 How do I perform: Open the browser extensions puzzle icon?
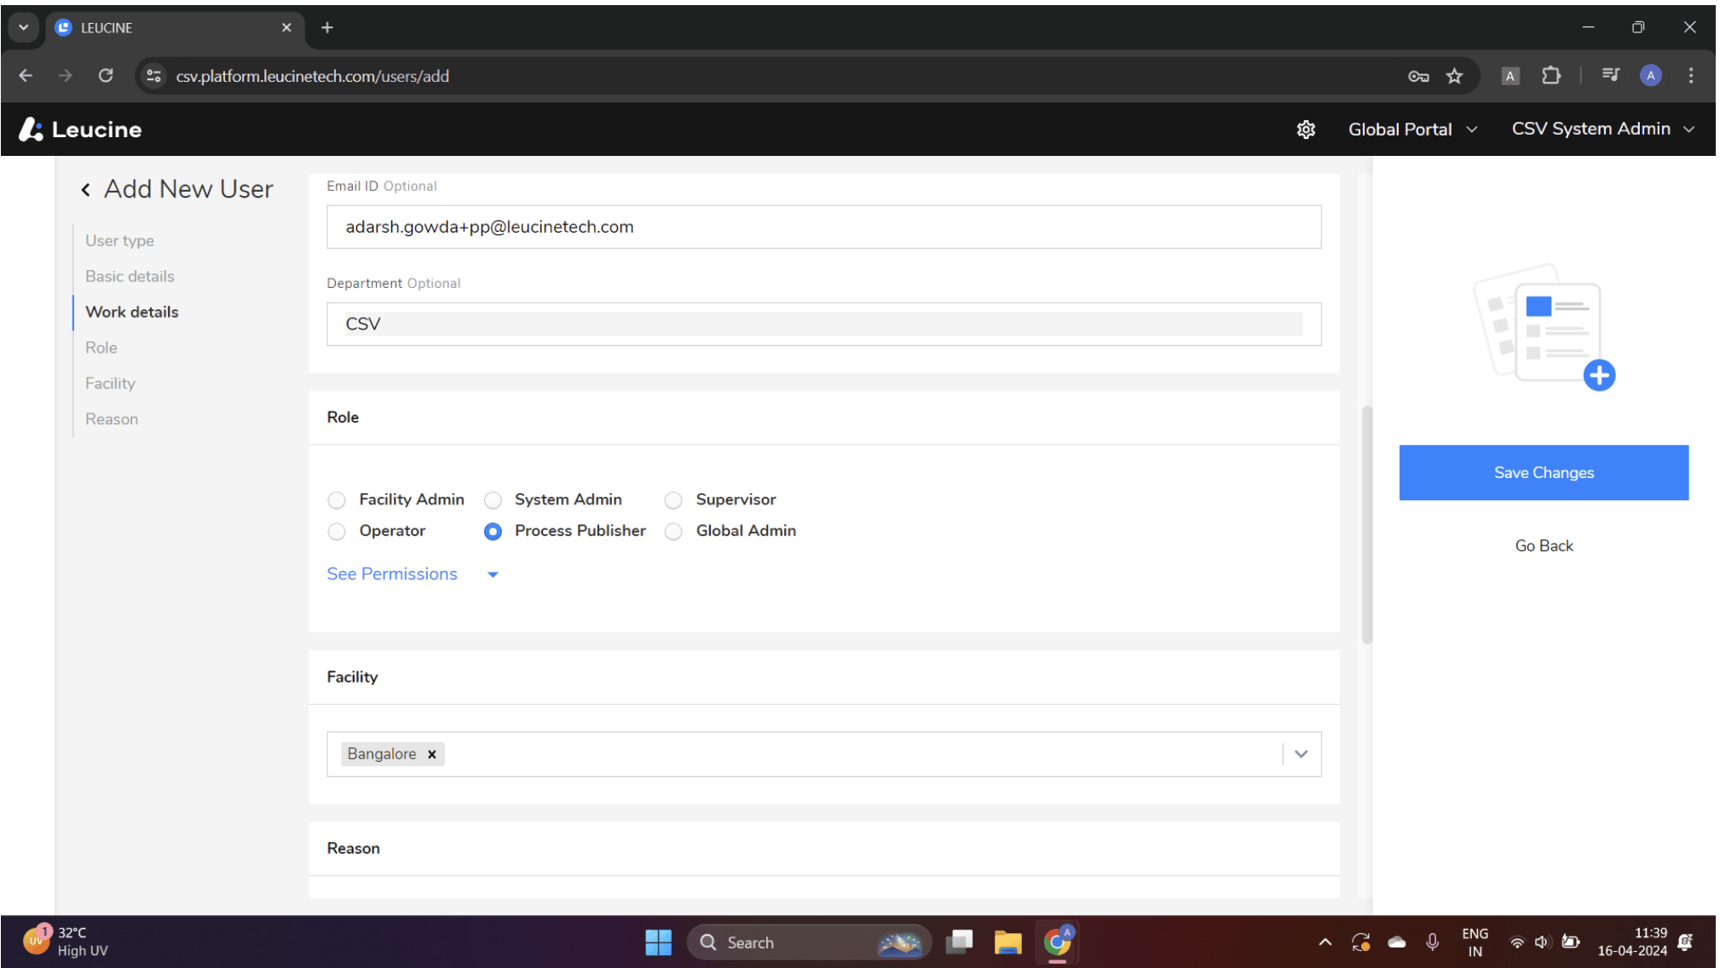[x=1551, y=76]
